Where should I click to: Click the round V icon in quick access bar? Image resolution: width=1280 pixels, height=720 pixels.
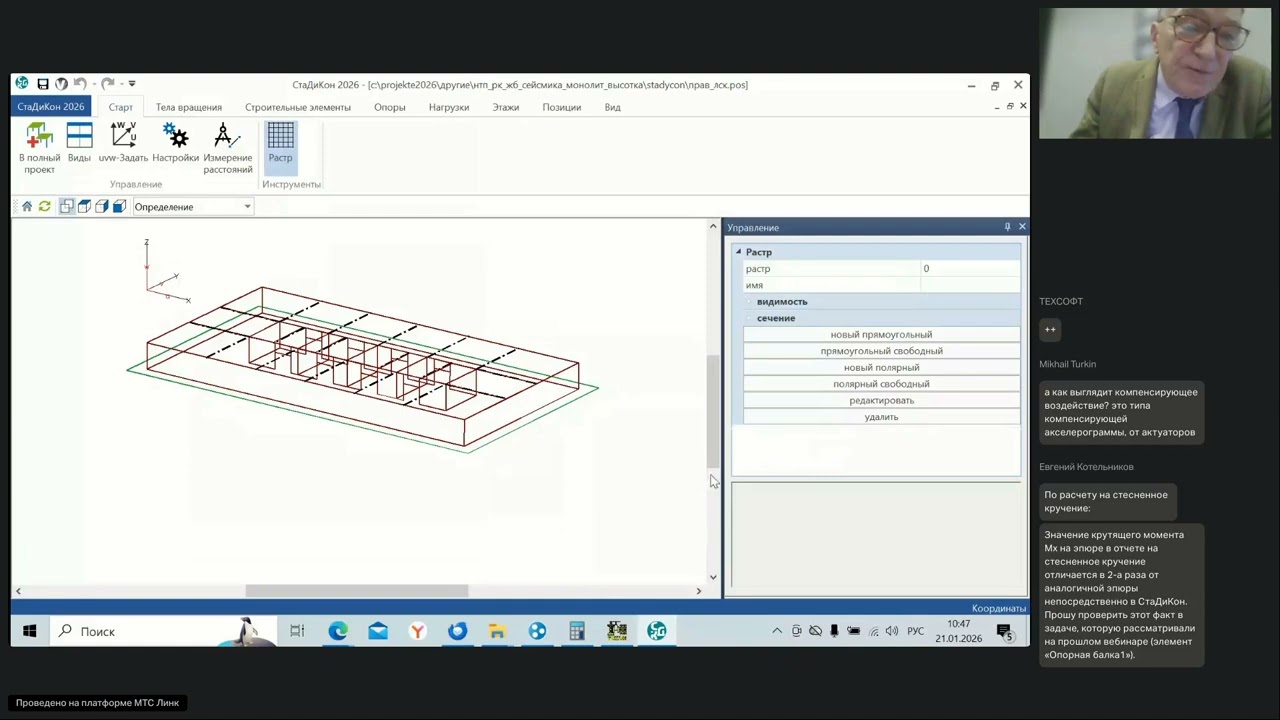(61, 84)
